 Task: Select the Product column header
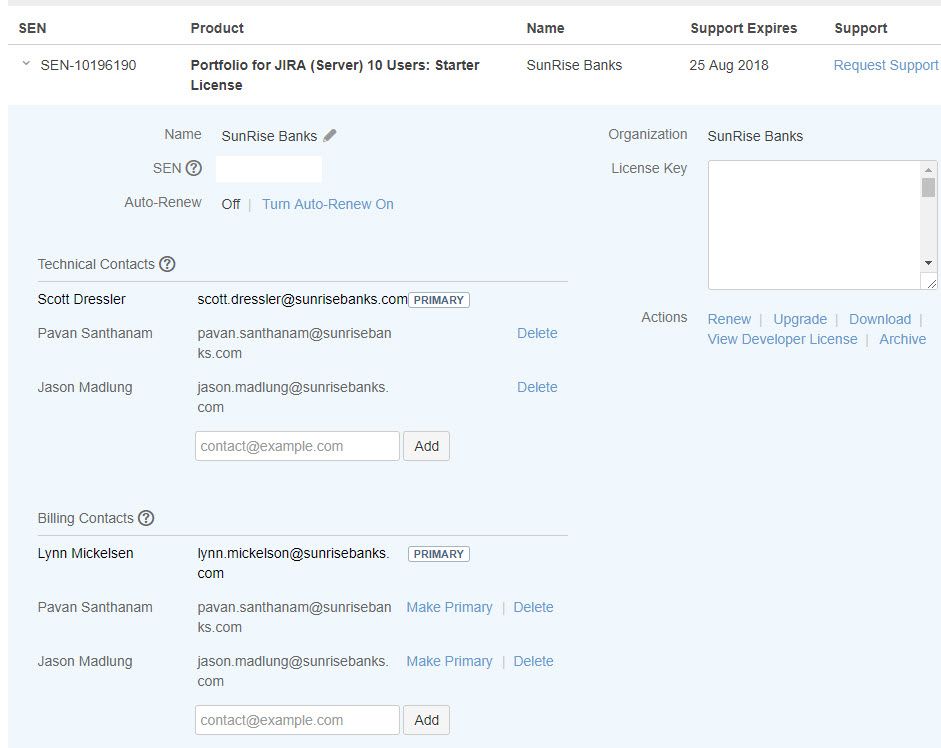click(217, 28)
